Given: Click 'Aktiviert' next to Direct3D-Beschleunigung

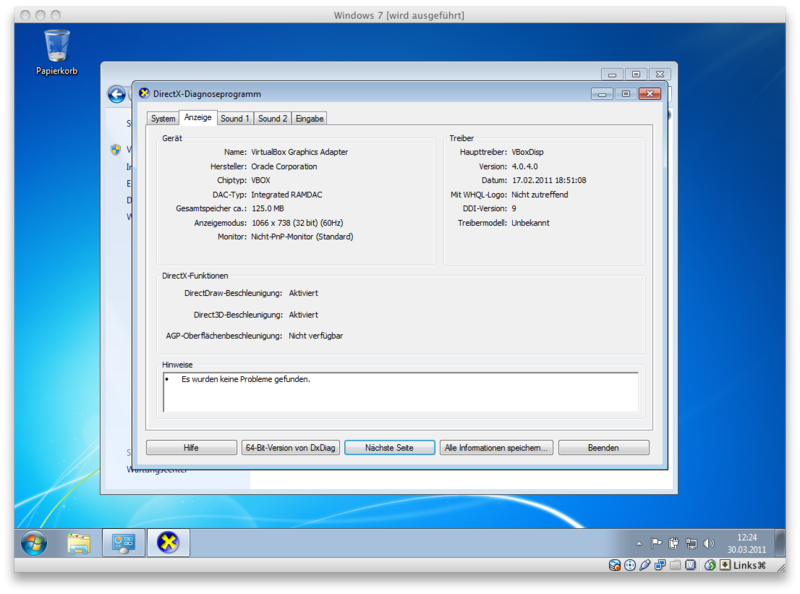Looking at the screenshot, I should [x=303, y=315].
